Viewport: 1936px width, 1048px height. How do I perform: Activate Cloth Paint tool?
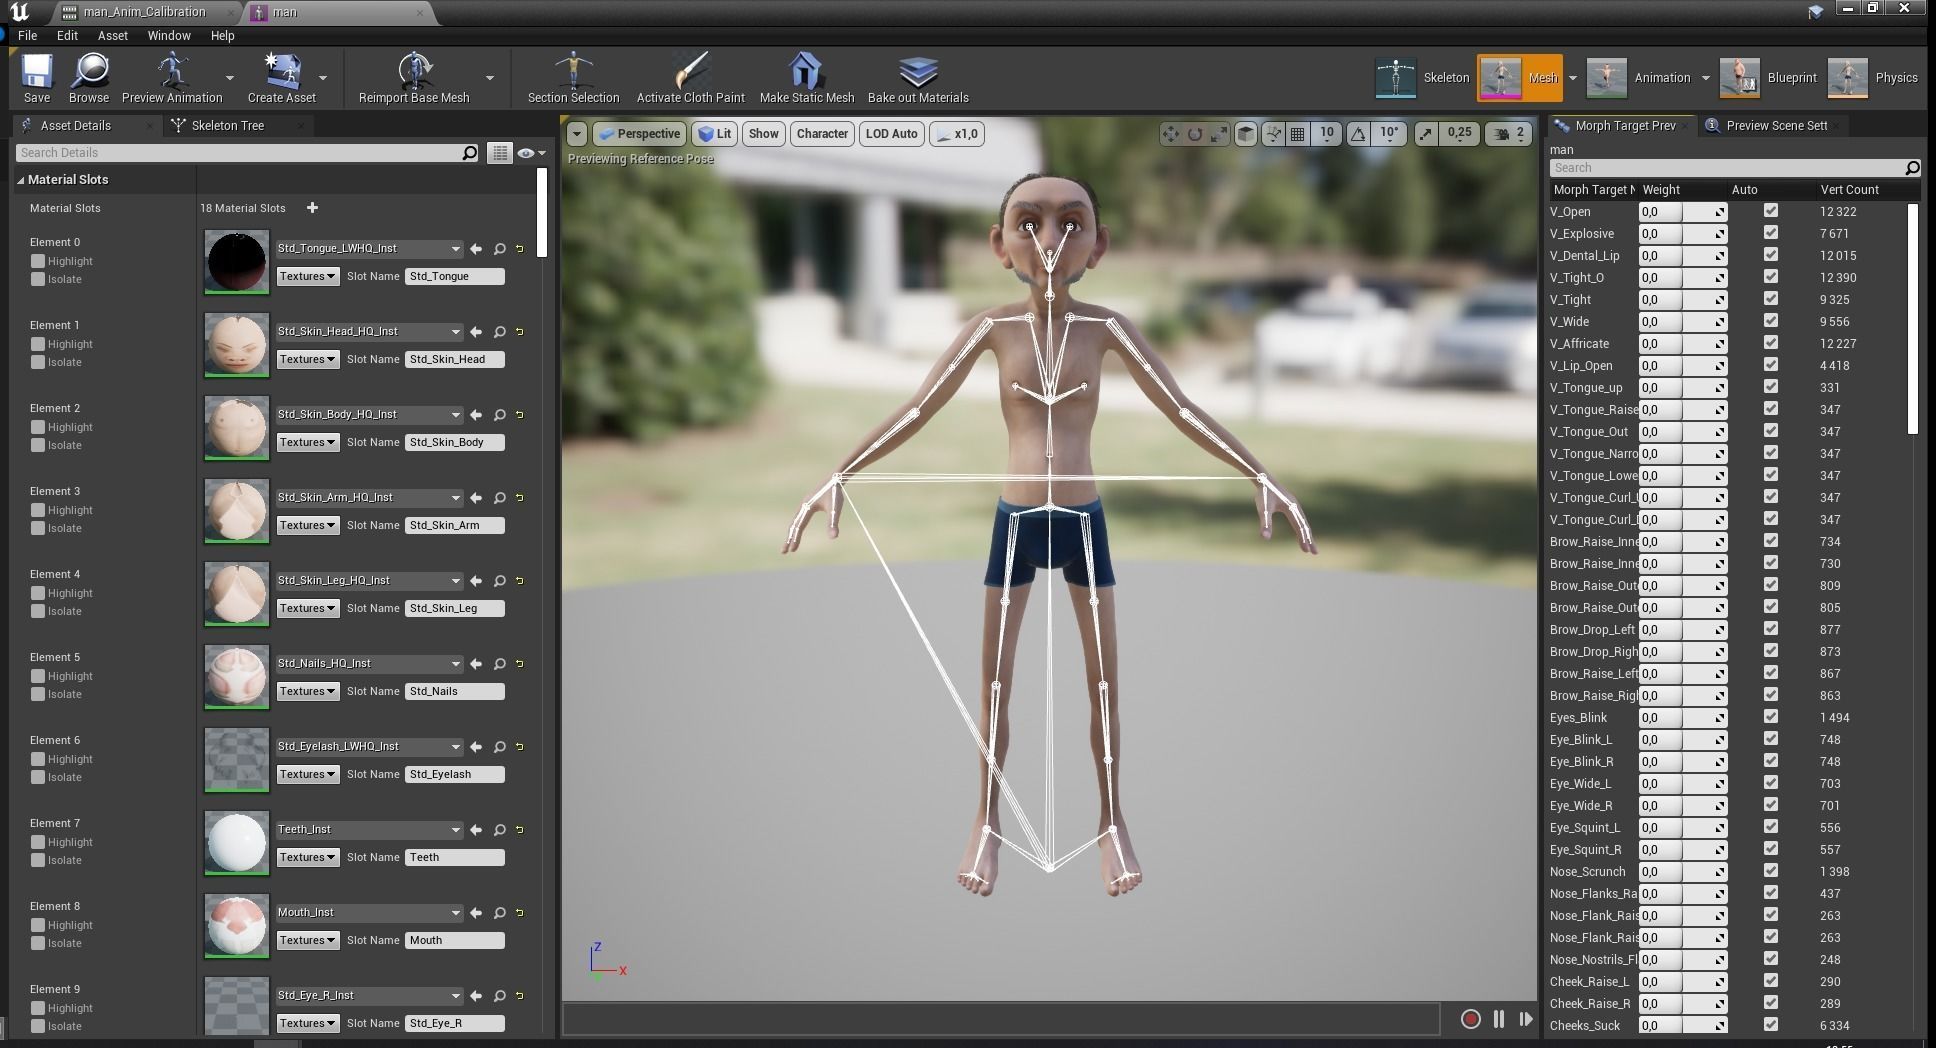coord(690,78)
